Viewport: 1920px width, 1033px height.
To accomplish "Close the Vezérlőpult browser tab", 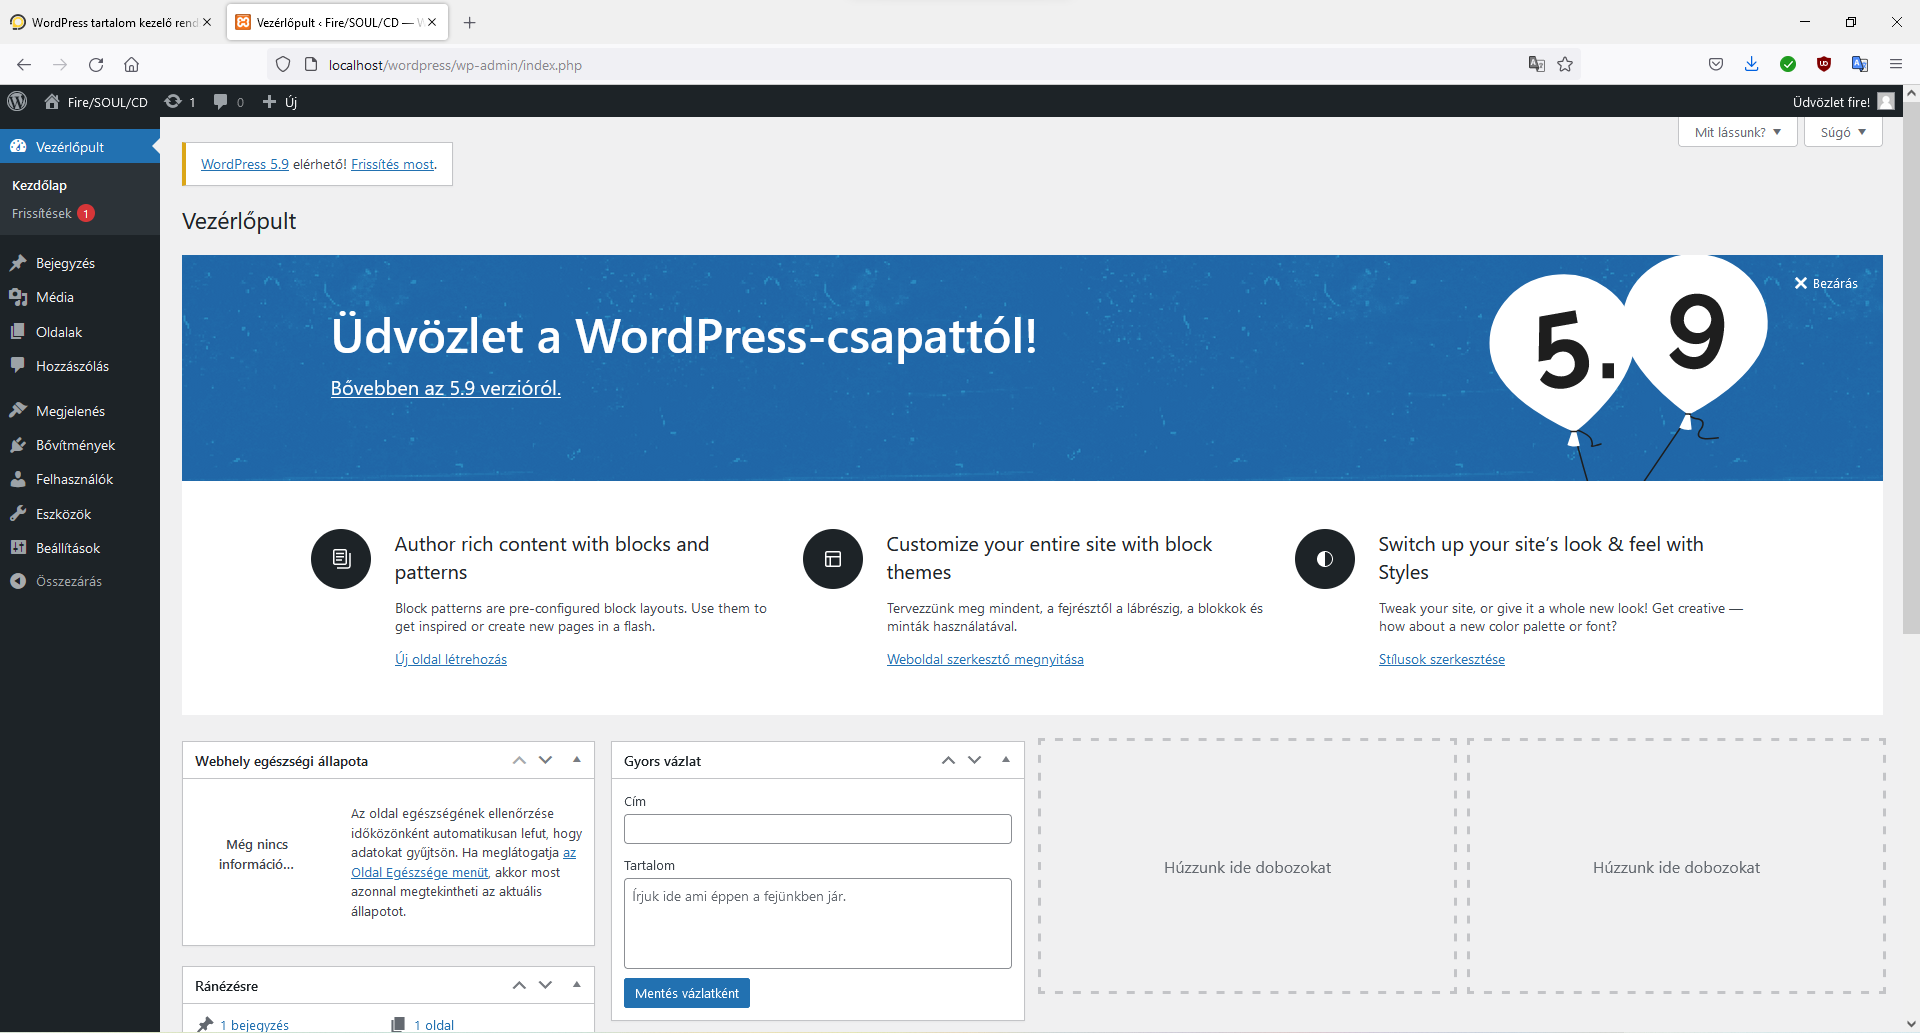I will (x=432, y=22).
